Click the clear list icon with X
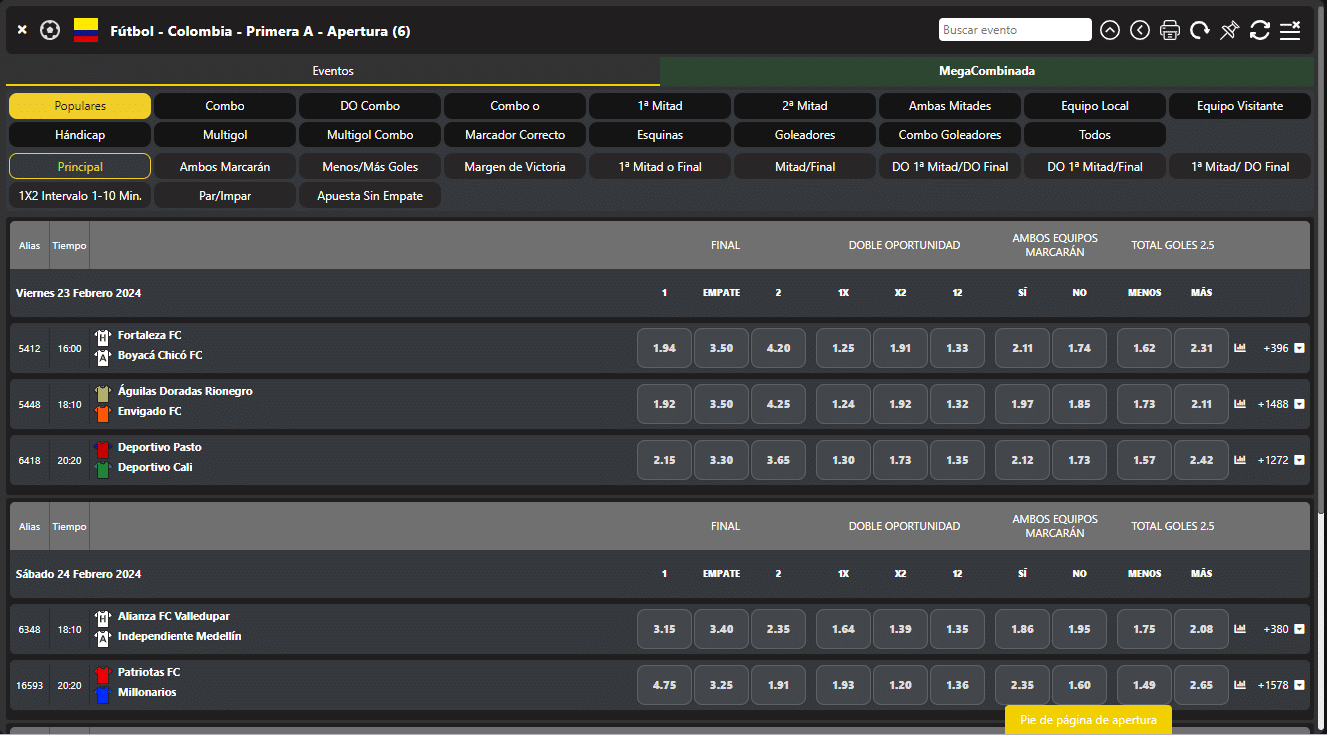The image size is (1327, 735). (1290, 30)
